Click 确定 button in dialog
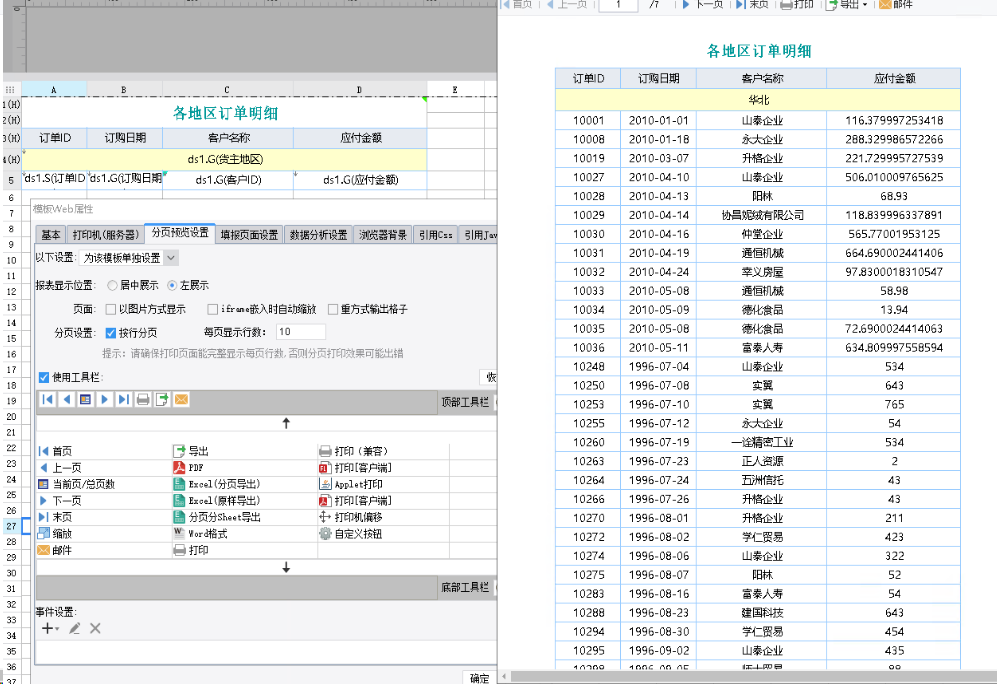Image resolution: width=997 pixels, height=684 pixels. tap(479, 678)
